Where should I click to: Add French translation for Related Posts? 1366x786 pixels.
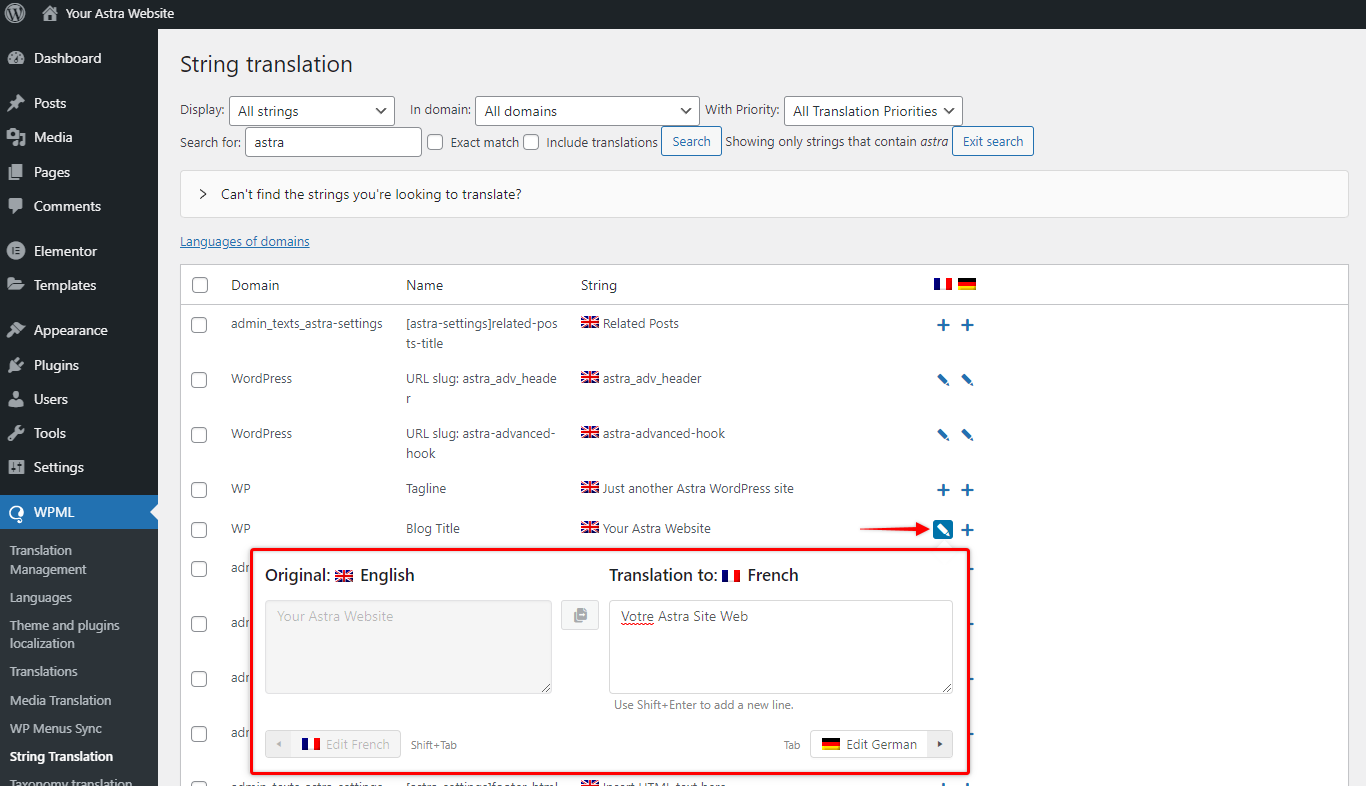click(943, 325)
